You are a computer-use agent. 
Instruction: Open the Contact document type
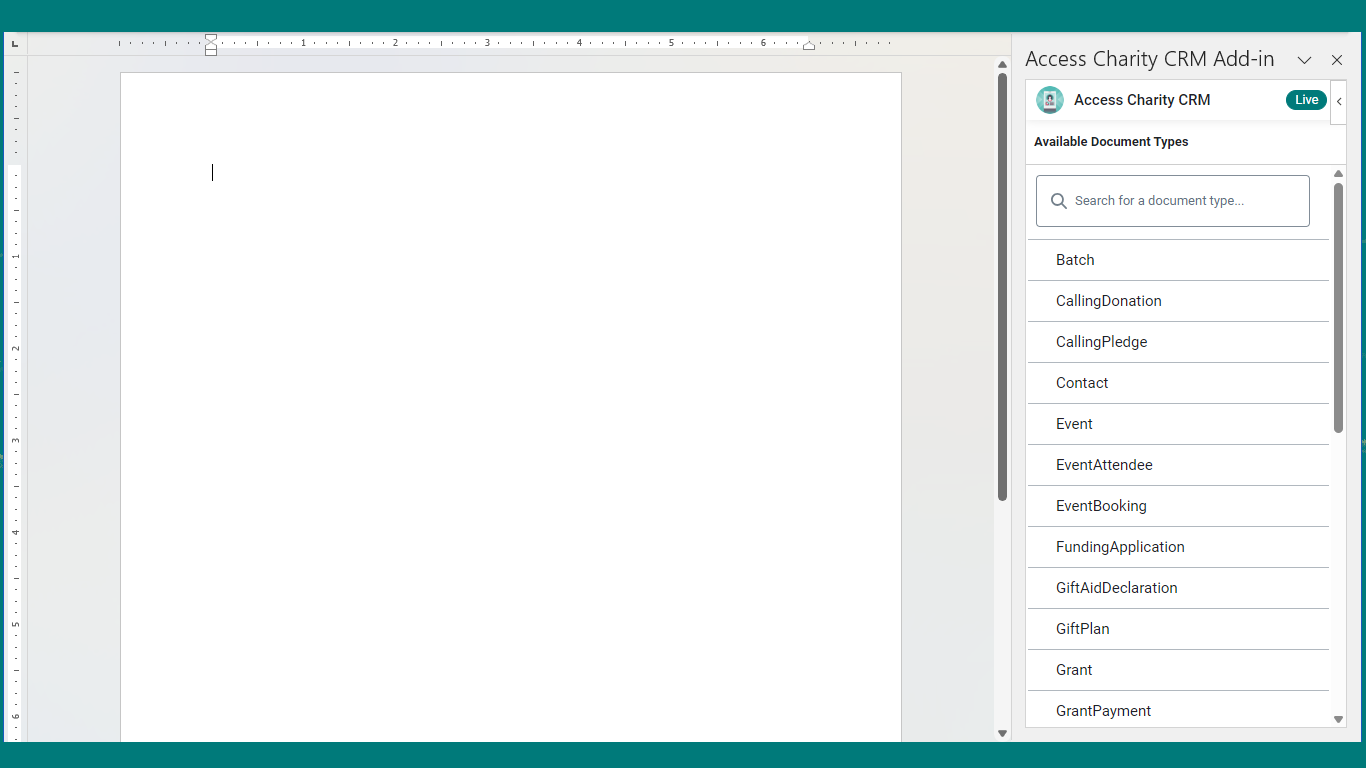(1178, 383)
